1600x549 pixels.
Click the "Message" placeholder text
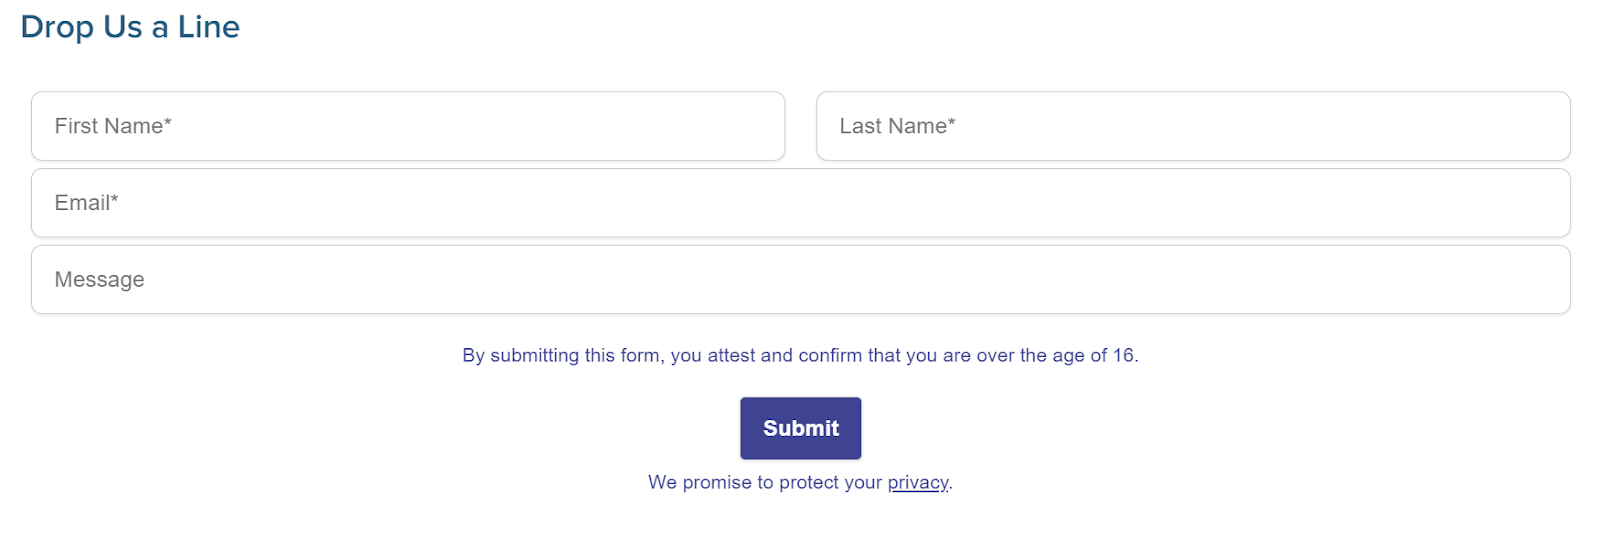[99, 280]
